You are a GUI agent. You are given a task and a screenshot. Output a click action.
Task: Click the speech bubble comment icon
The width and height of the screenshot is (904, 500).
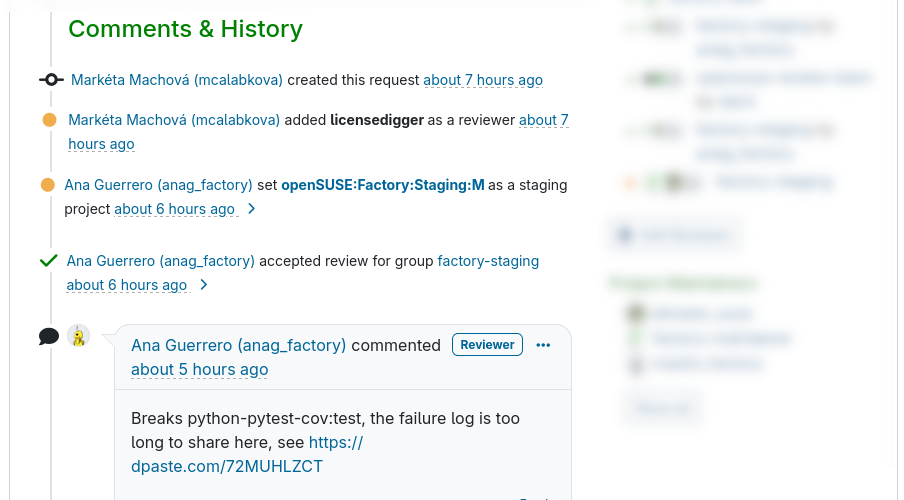click(49, 337)
